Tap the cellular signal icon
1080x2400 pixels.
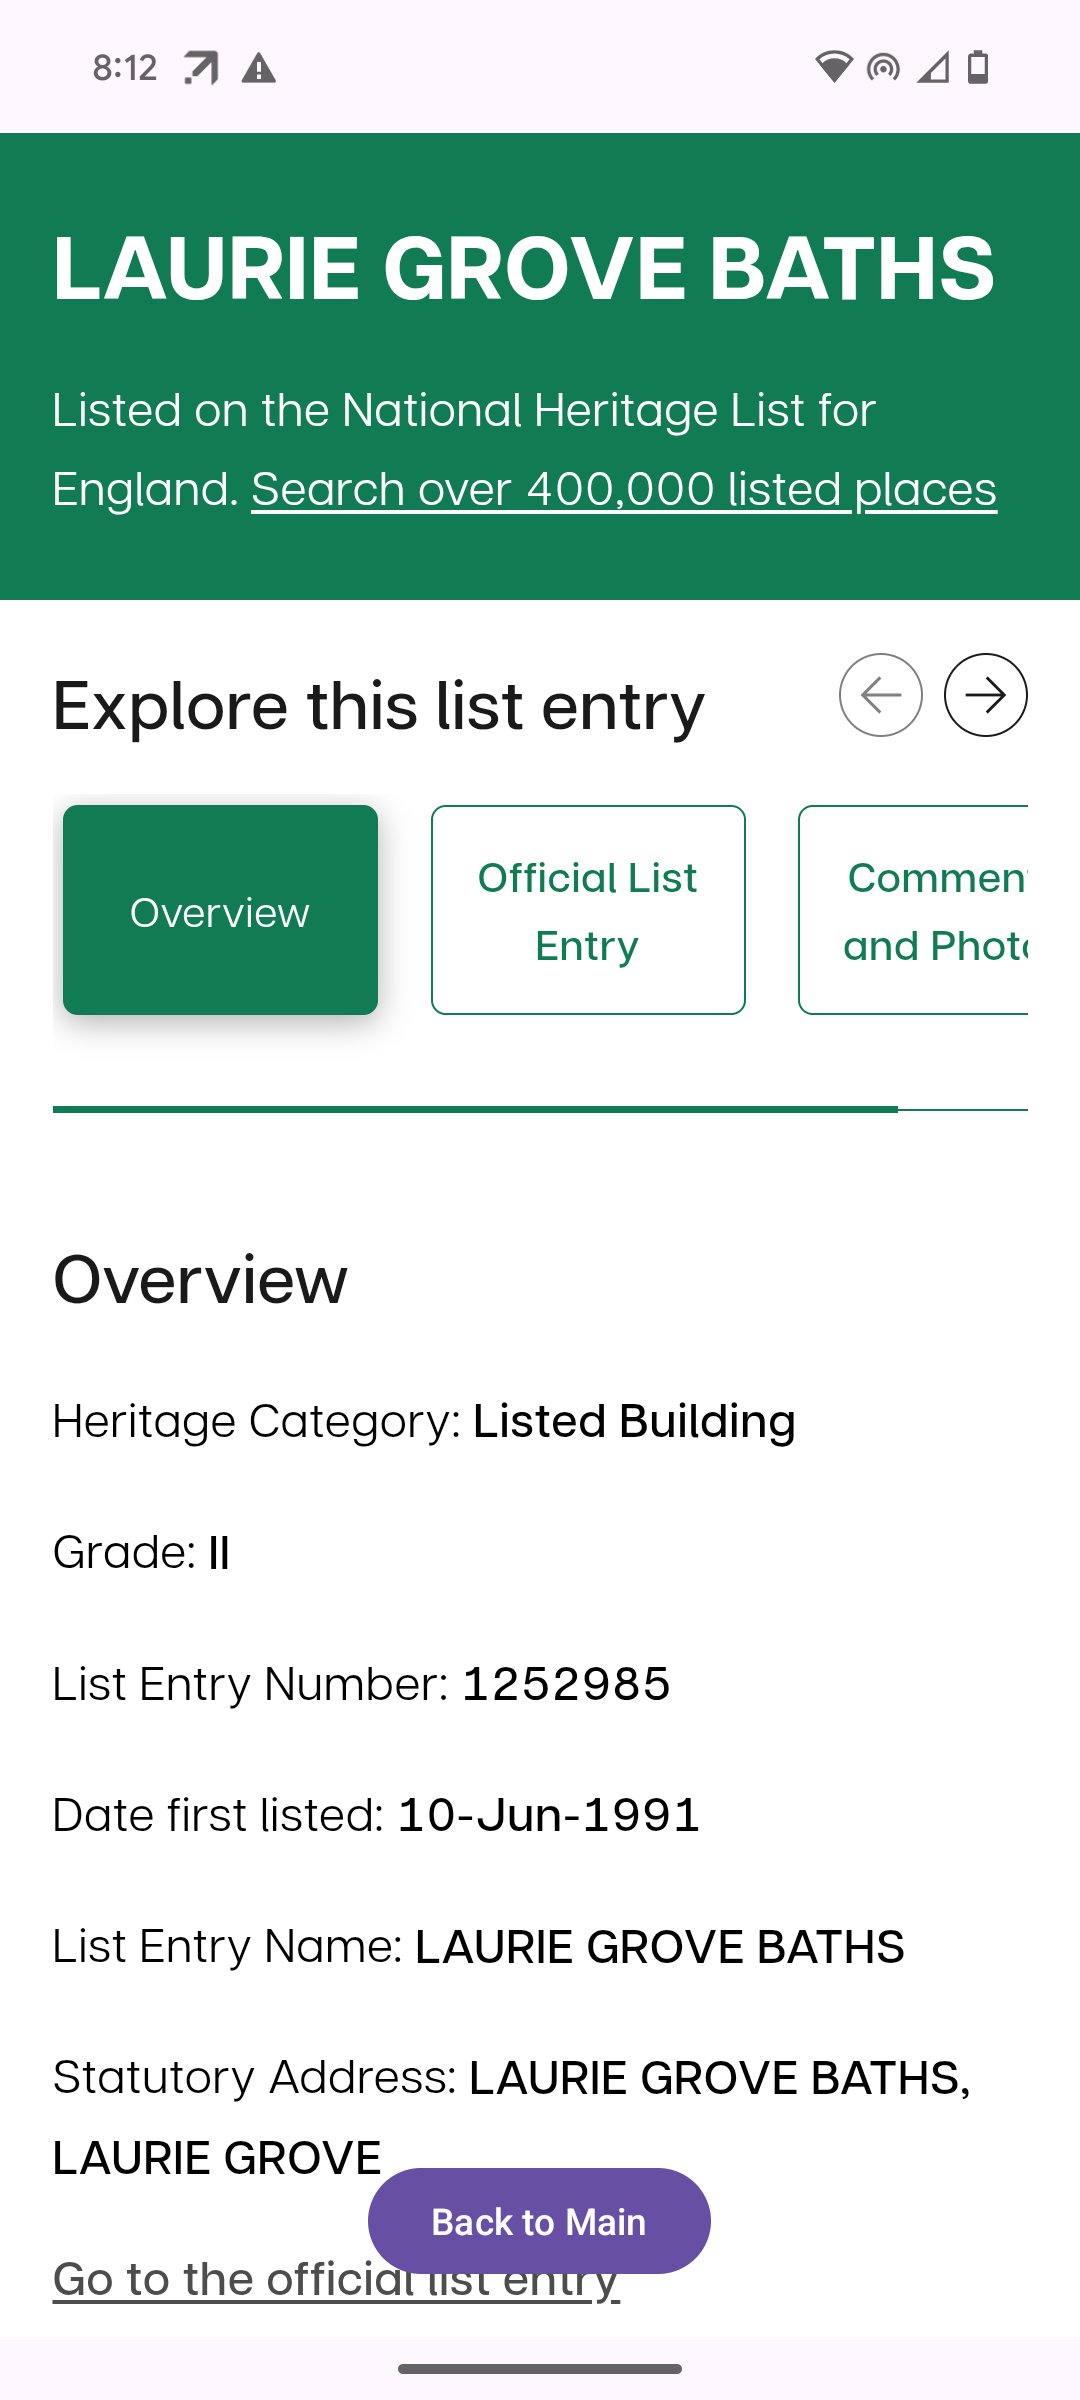(933, 67)
